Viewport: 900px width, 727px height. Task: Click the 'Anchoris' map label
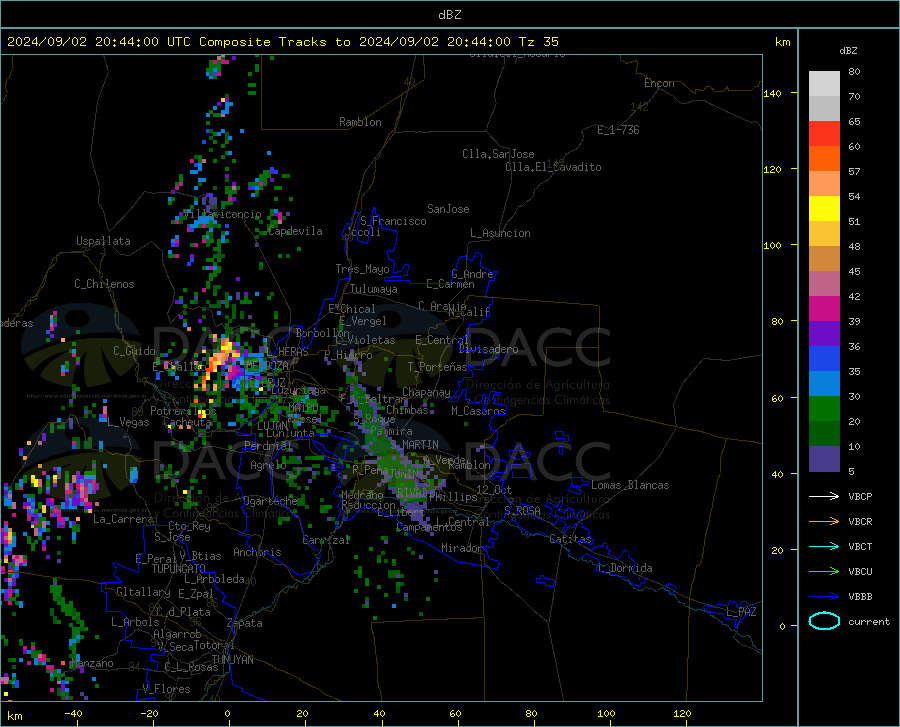pos(257,553)
